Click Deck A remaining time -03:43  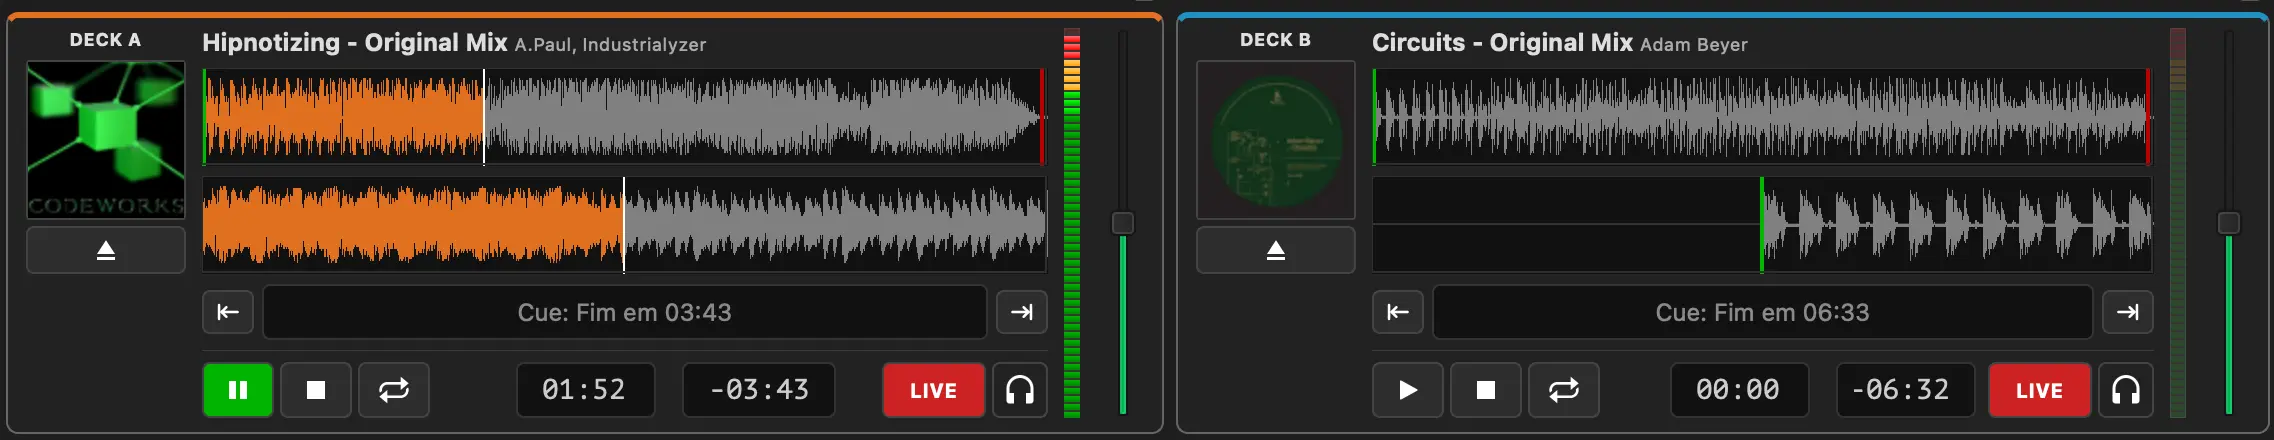759,390
